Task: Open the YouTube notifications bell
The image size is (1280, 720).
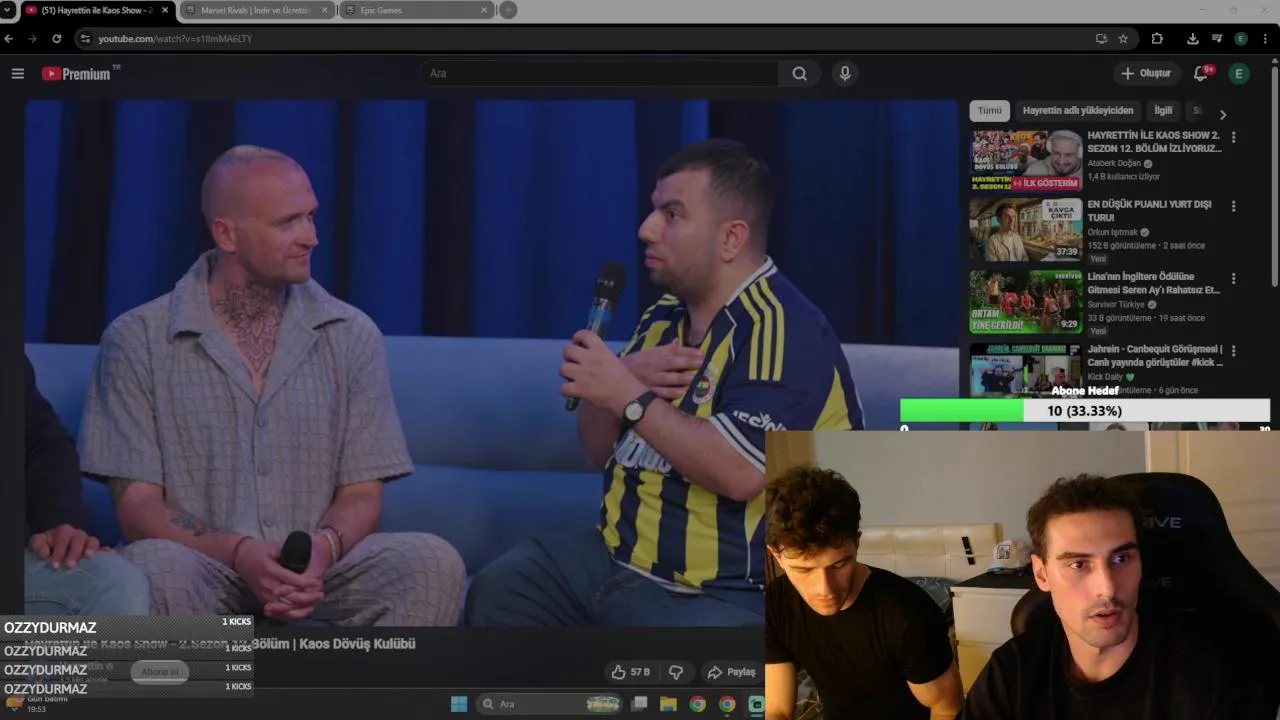Action: pos(1201,73)
